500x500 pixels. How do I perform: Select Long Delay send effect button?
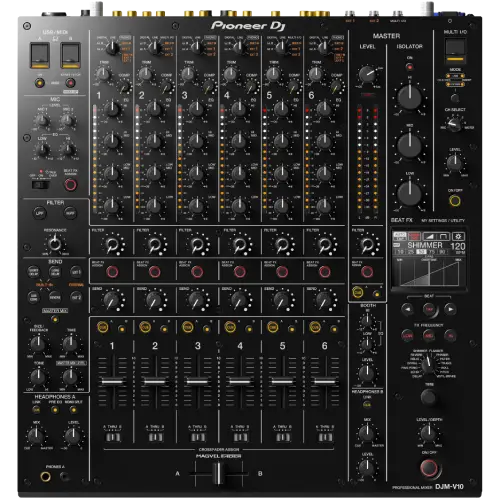pos(55,272)
